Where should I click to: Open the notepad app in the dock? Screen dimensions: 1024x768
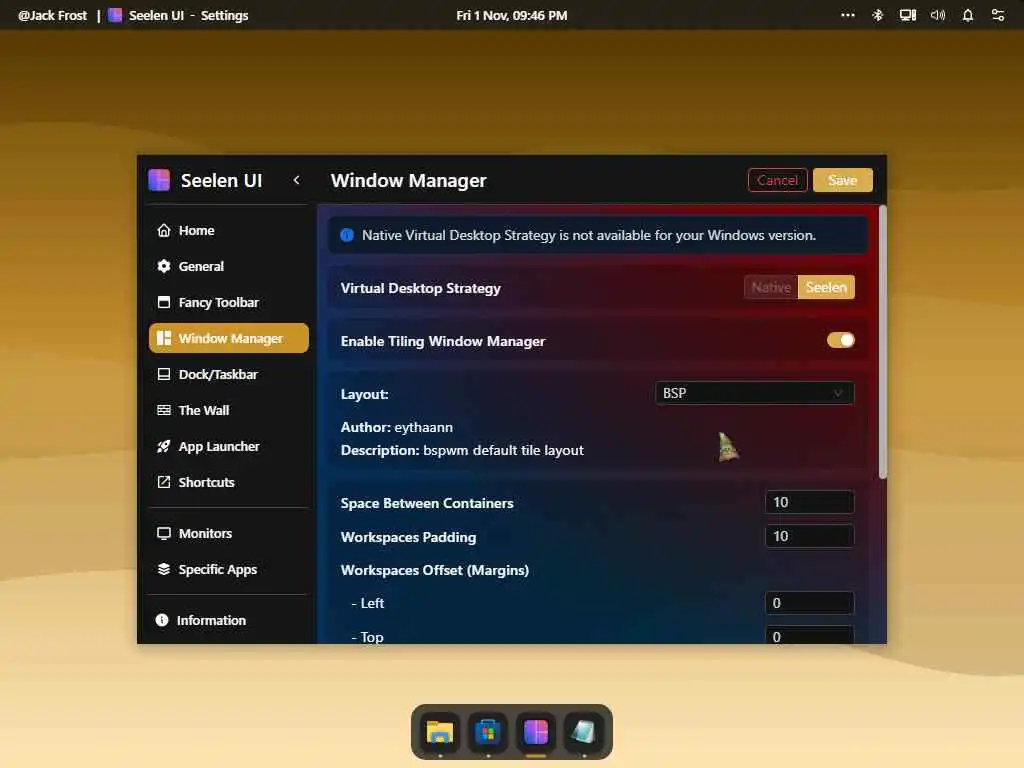(584, 732)
